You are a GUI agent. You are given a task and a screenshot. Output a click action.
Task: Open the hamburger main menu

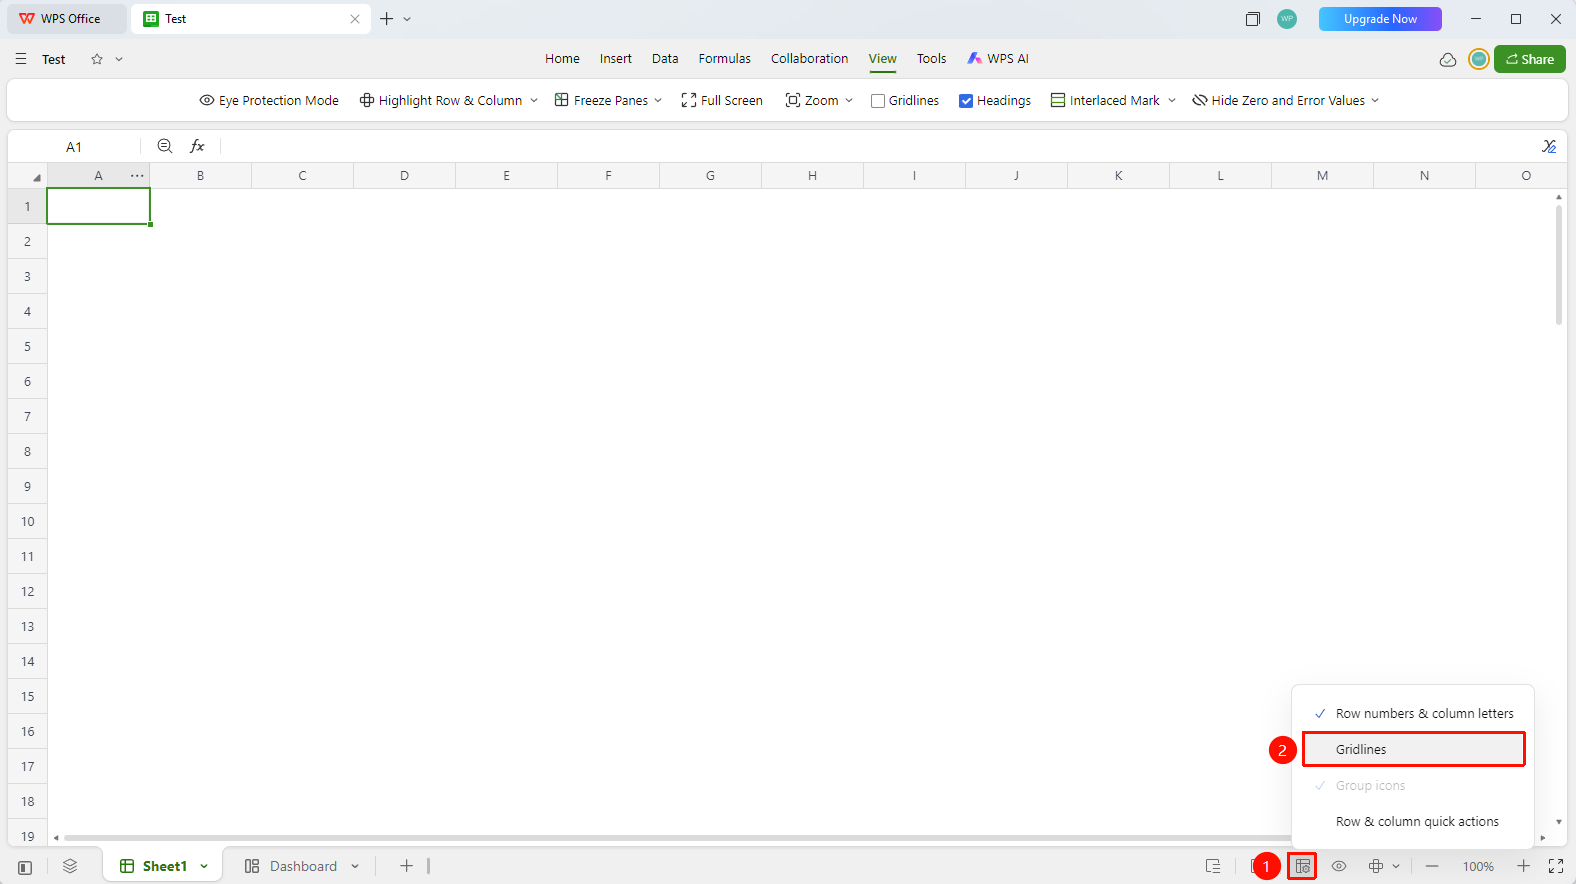point(21,59)
